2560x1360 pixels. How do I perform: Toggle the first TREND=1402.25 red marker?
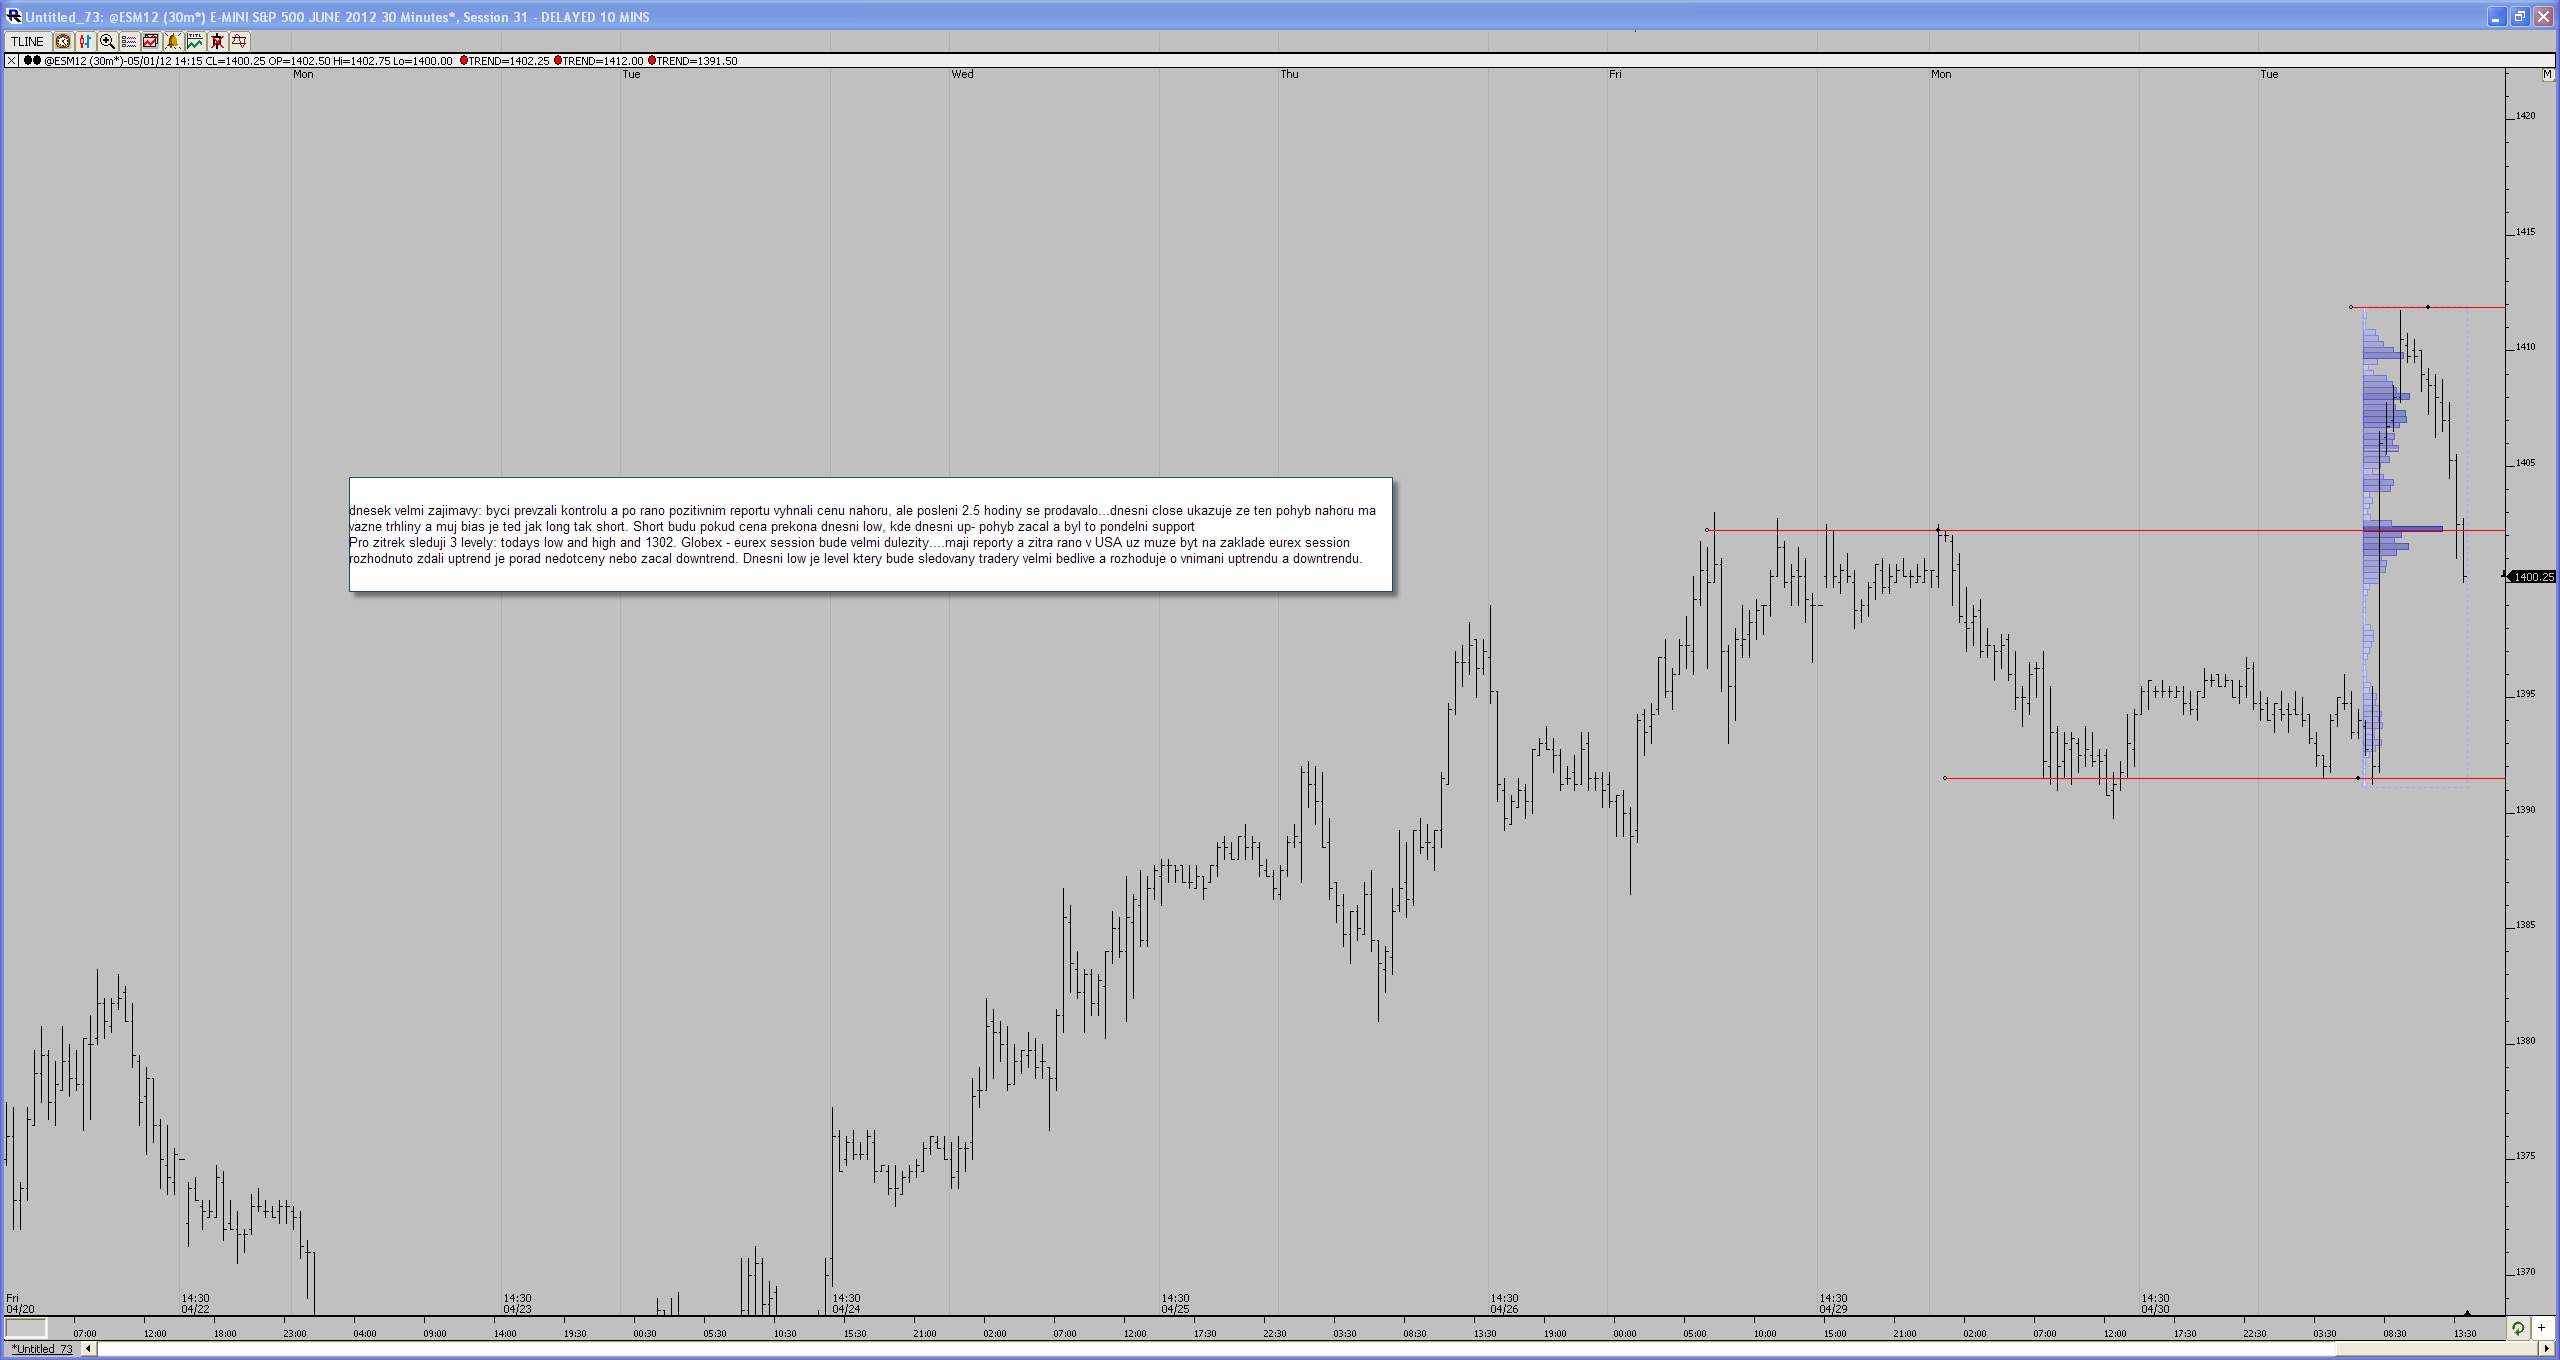(x=464, y=61)
